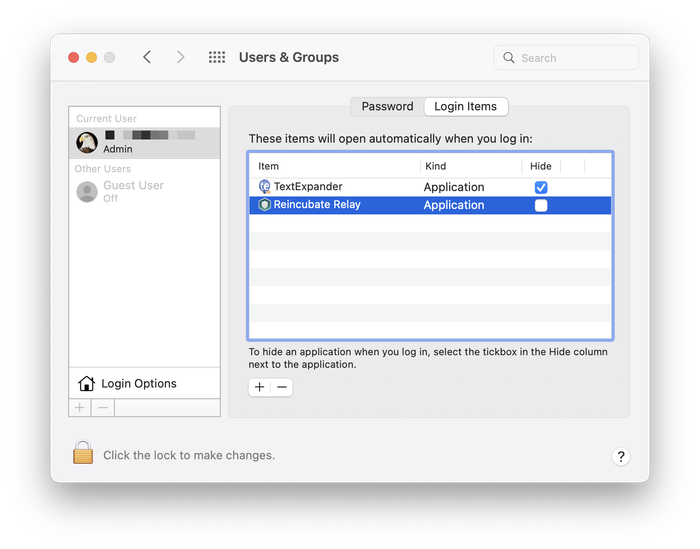Go back with the left chevron
Screen dimensions: 700x549
147,57
